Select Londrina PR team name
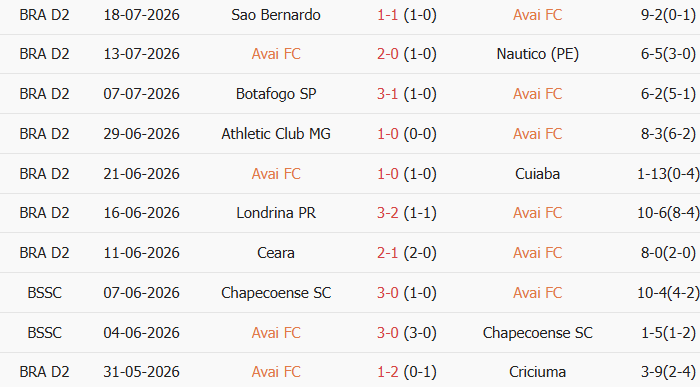Viewport: 700px width, 387px height. 276,213
